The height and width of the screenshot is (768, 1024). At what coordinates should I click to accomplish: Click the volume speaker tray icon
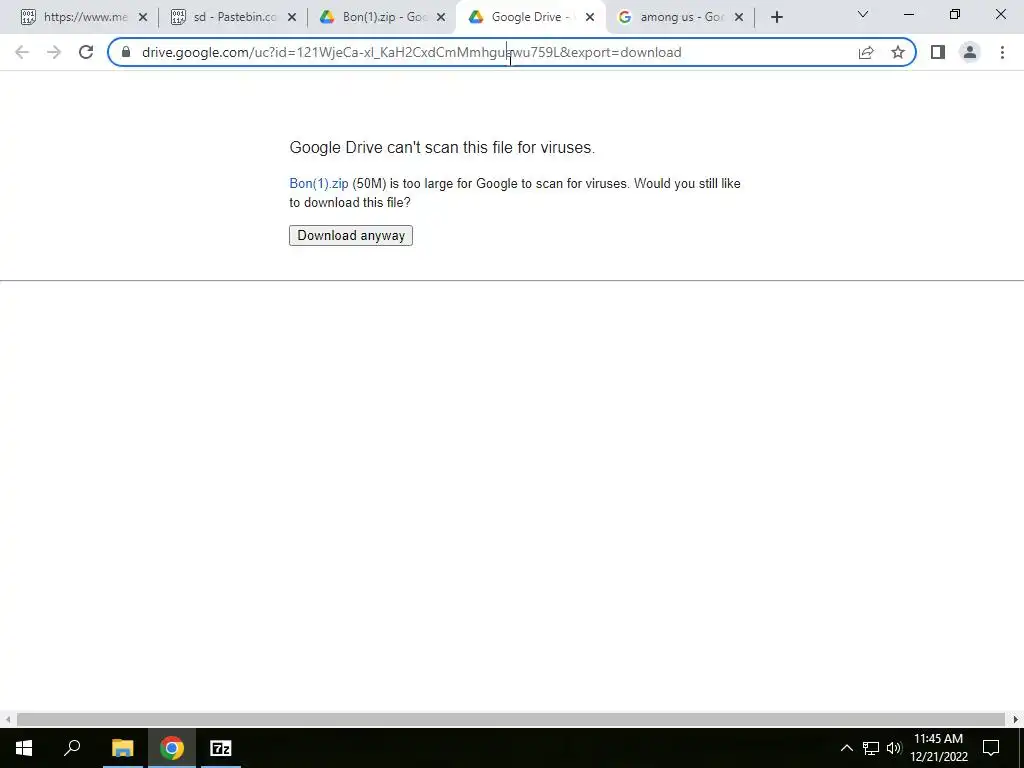click(894, 748)
